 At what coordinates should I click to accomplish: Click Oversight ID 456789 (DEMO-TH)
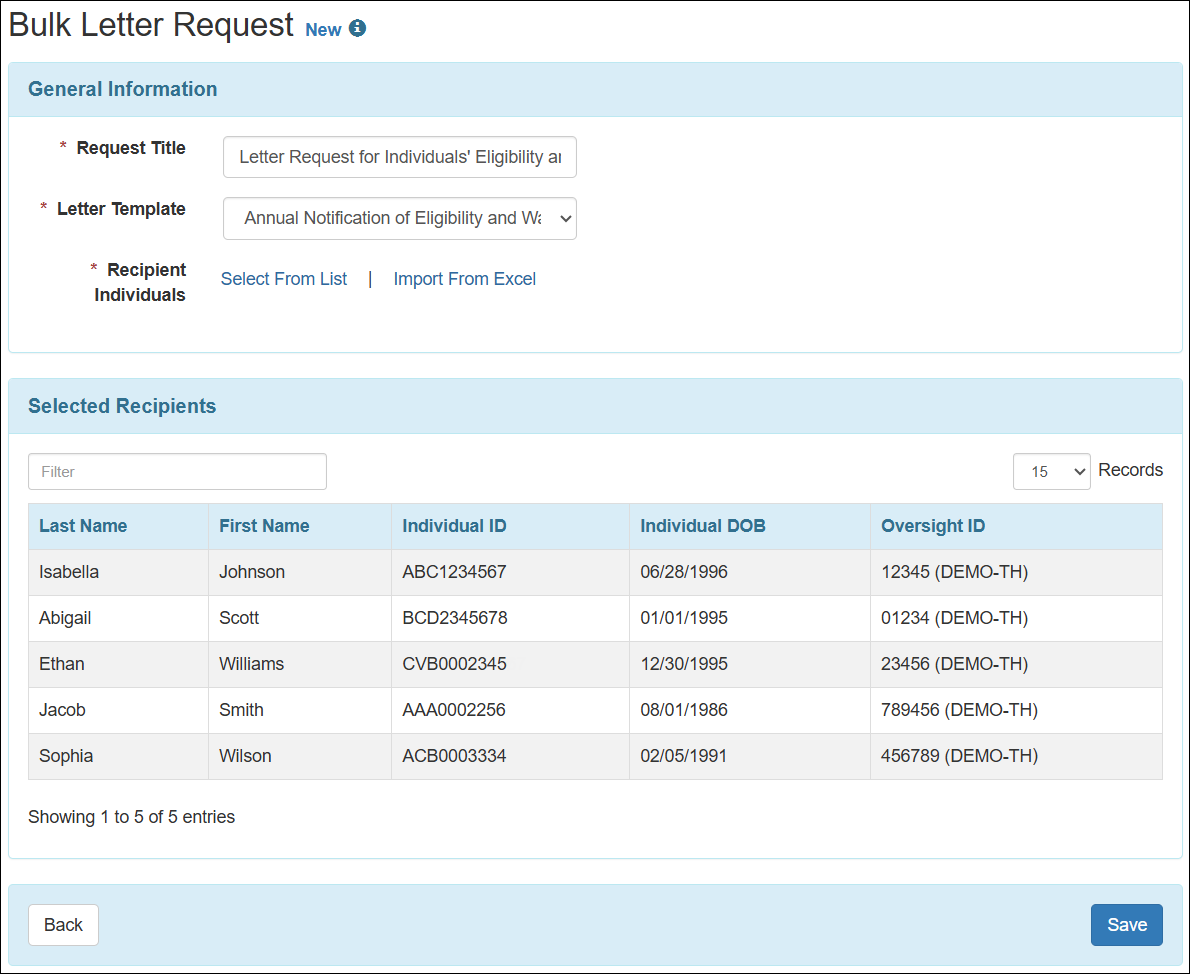pyautogui.click(x=1016, y=756)
